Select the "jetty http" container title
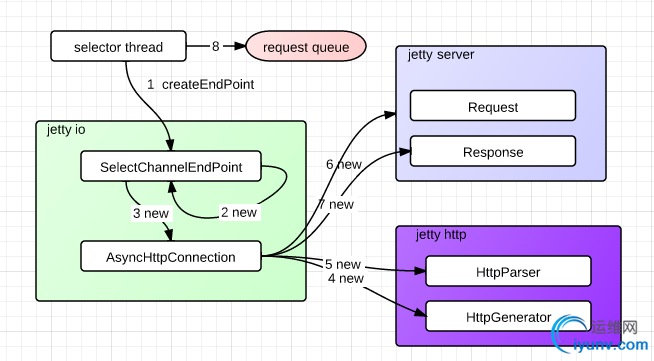The image size is (654, 361). tap(441, 235)
